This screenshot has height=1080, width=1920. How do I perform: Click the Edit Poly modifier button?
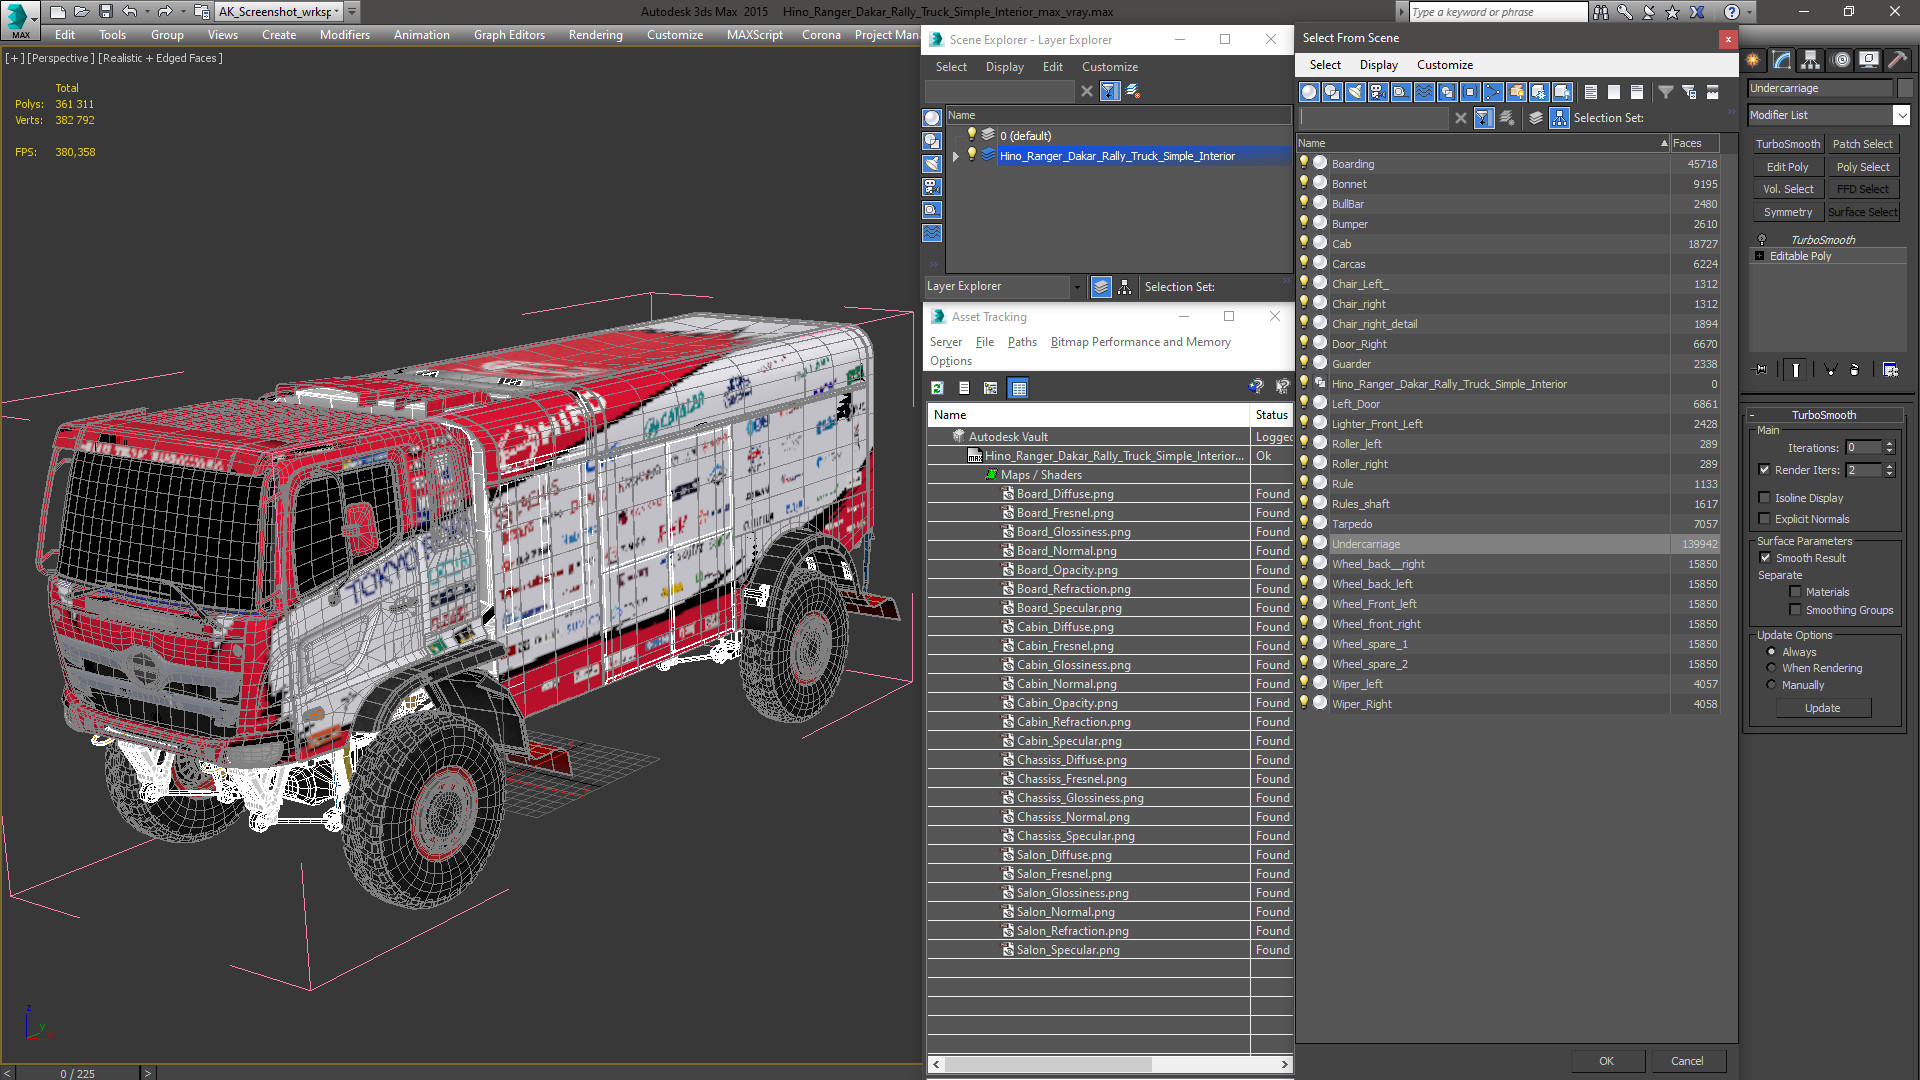tap(1787, 167)
